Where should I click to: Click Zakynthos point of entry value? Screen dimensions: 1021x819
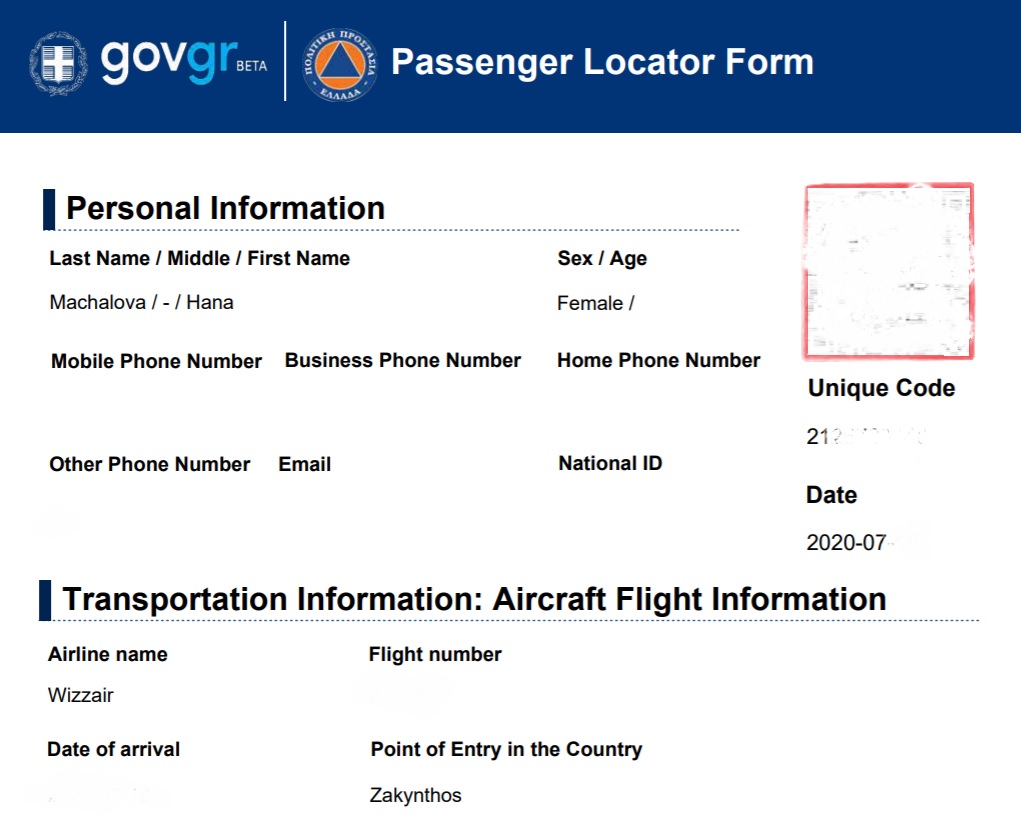coord(415,796)
